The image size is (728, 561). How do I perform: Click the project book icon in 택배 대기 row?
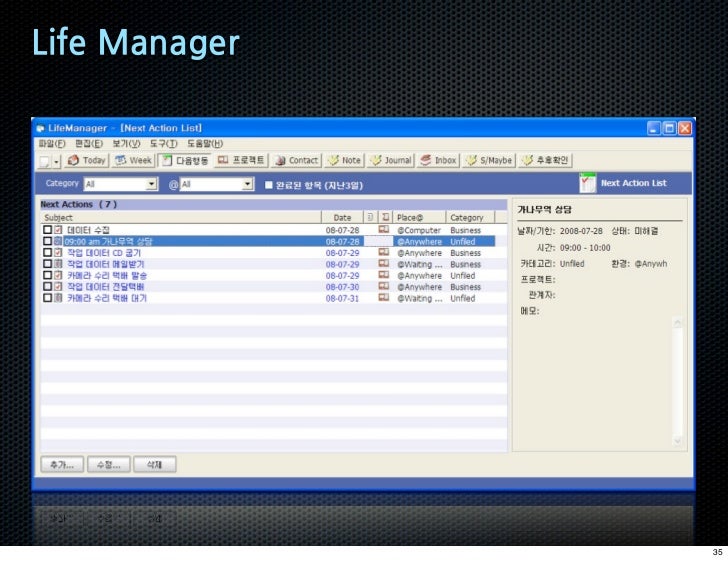point(384,297)
